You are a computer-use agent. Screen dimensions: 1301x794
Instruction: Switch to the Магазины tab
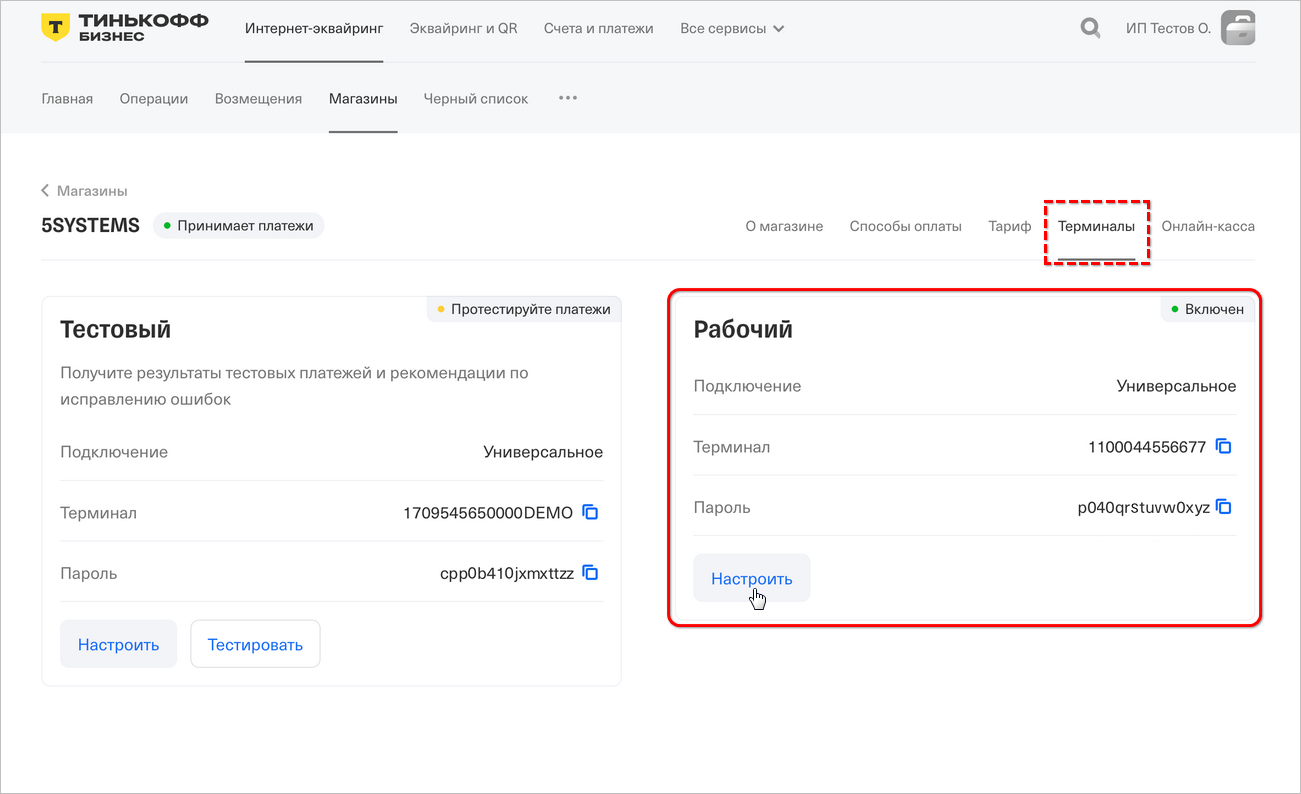363,98
